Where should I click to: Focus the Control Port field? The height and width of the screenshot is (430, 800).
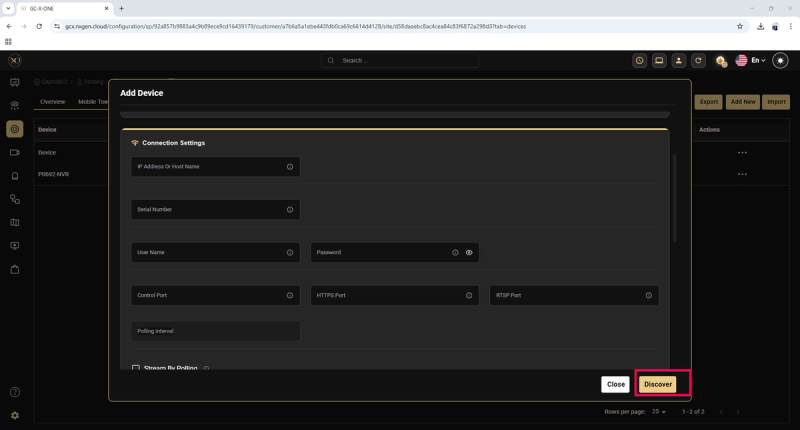215,295
